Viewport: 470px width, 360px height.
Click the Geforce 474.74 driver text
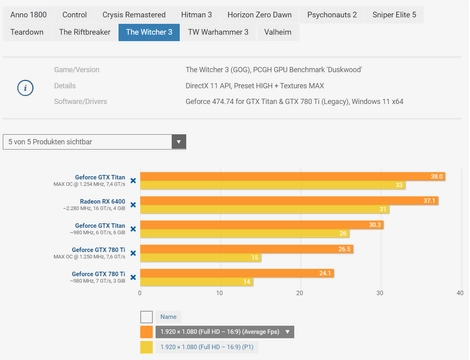[x=294, y=101]
